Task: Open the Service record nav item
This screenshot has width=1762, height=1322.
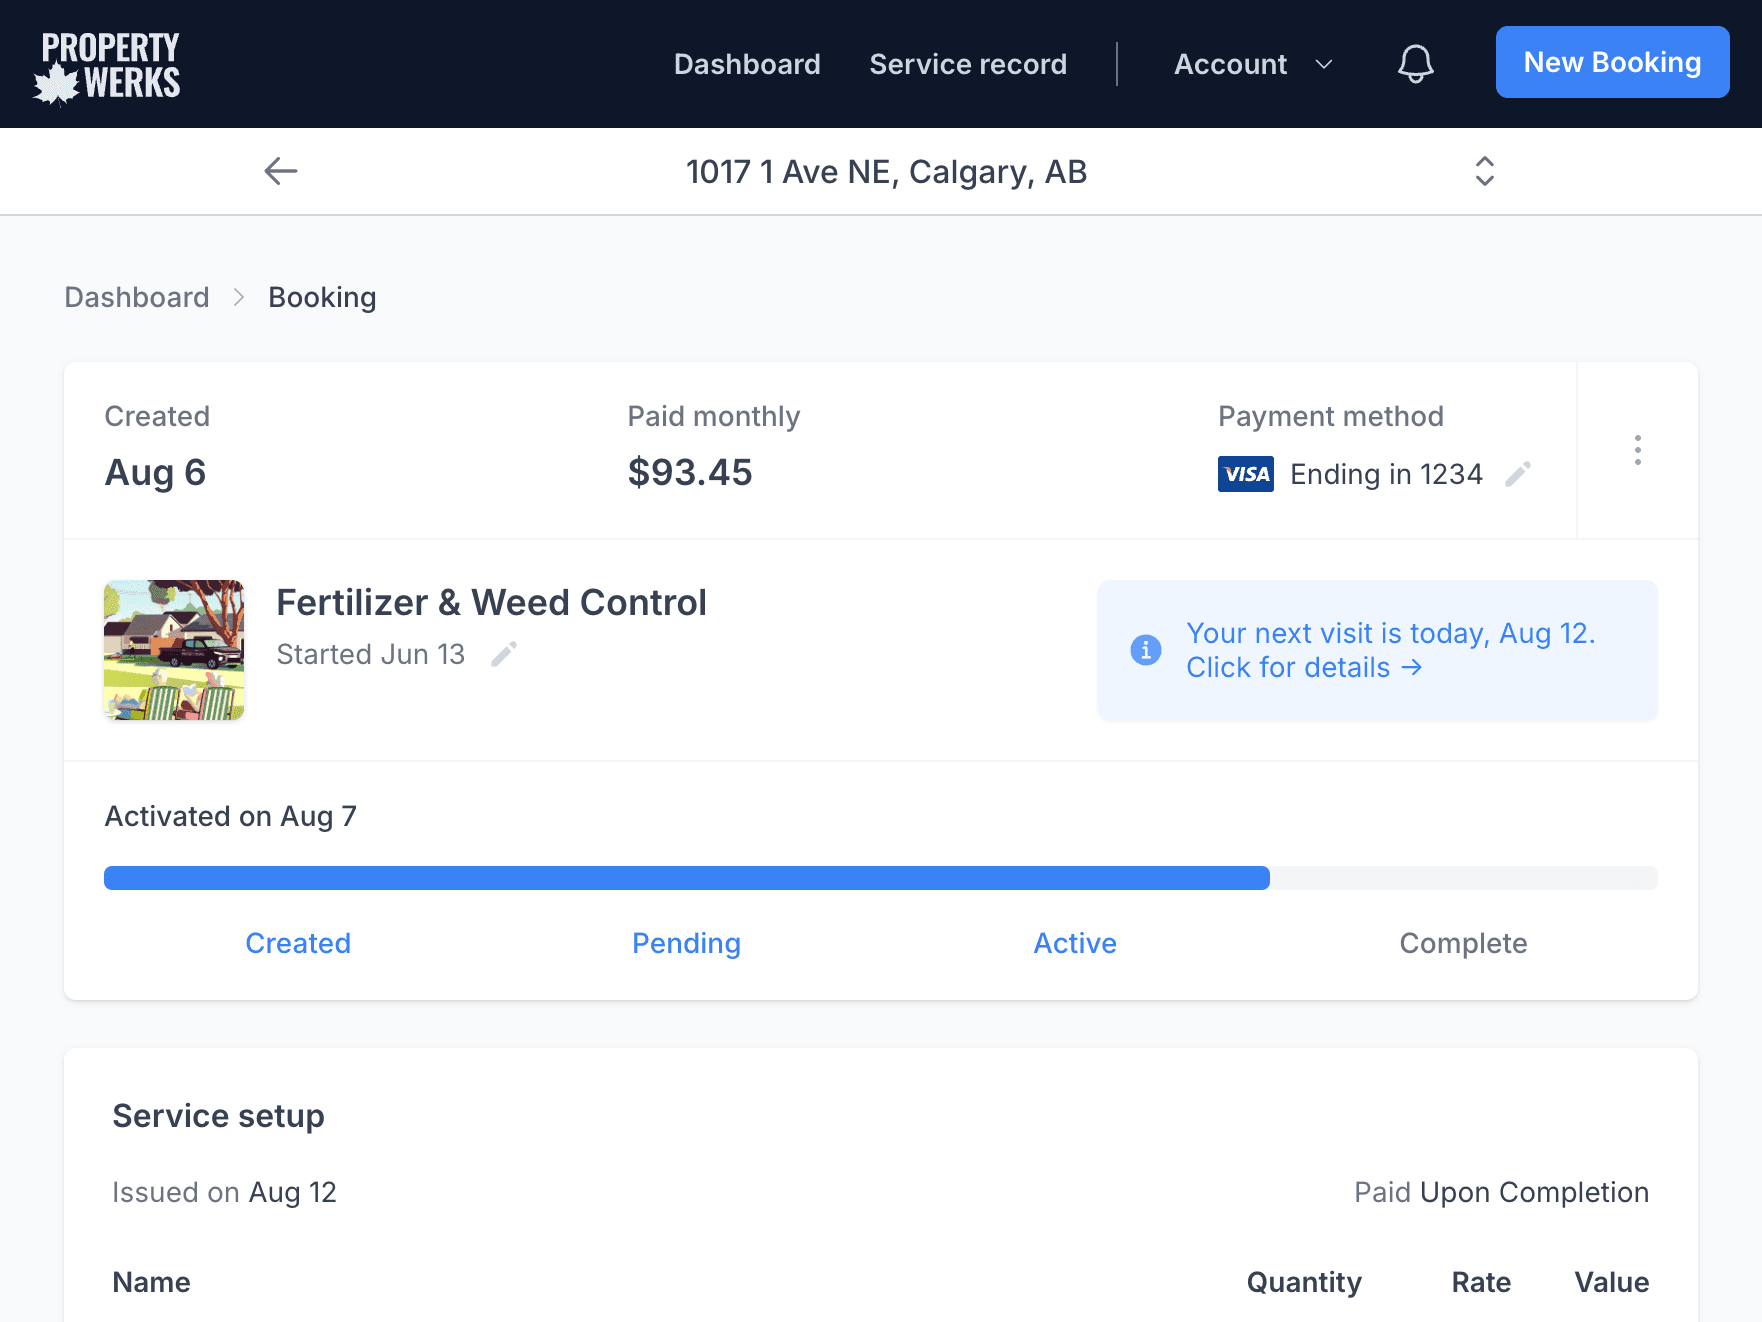Action: coord(968,64)
